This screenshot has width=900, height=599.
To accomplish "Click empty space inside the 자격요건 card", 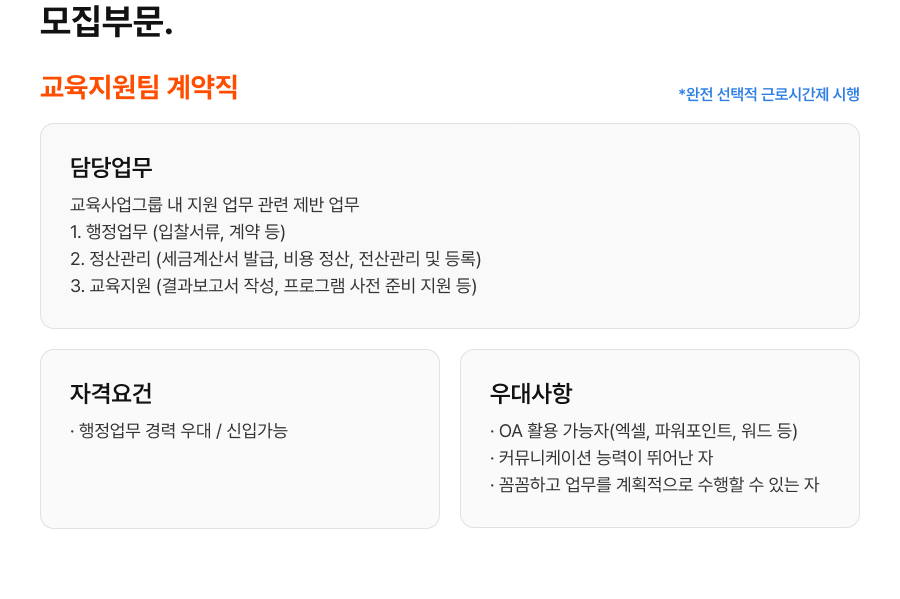I will coord(240,485).
